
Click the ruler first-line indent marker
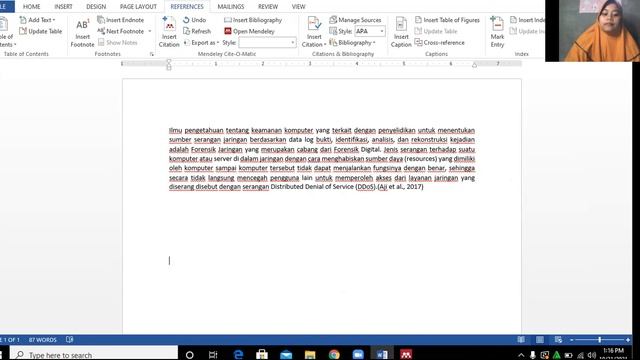point(169,61)
